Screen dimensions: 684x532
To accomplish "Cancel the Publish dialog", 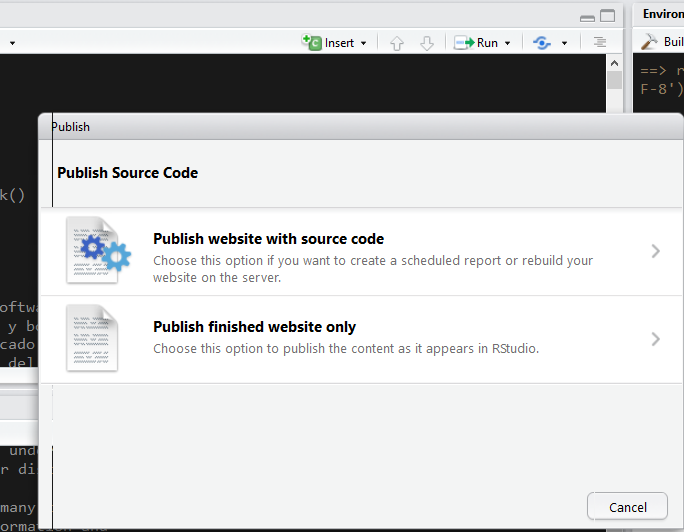I will tap(627, 507).
